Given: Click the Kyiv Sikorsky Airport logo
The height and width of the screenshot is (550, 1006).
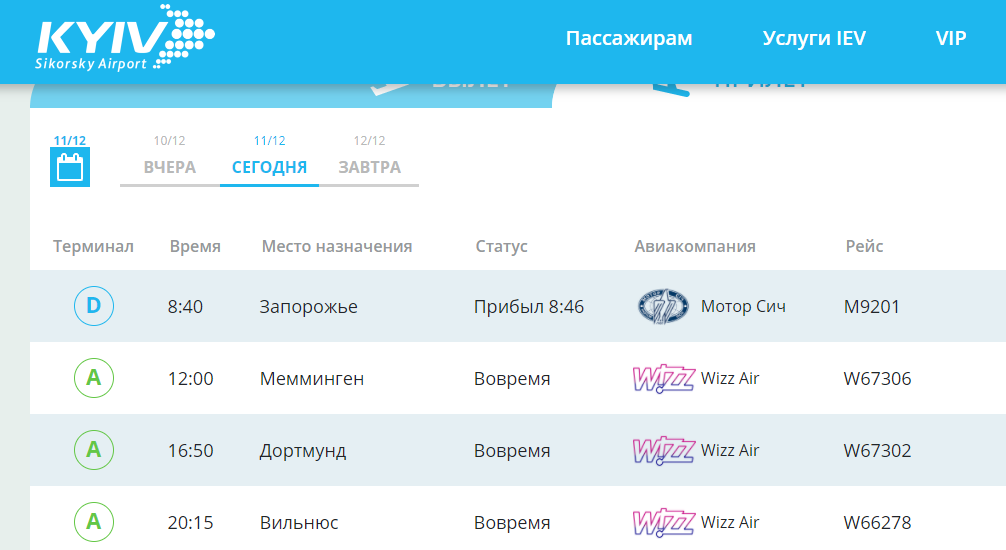Looking at the screenshot, I should [x=125, y=37].
